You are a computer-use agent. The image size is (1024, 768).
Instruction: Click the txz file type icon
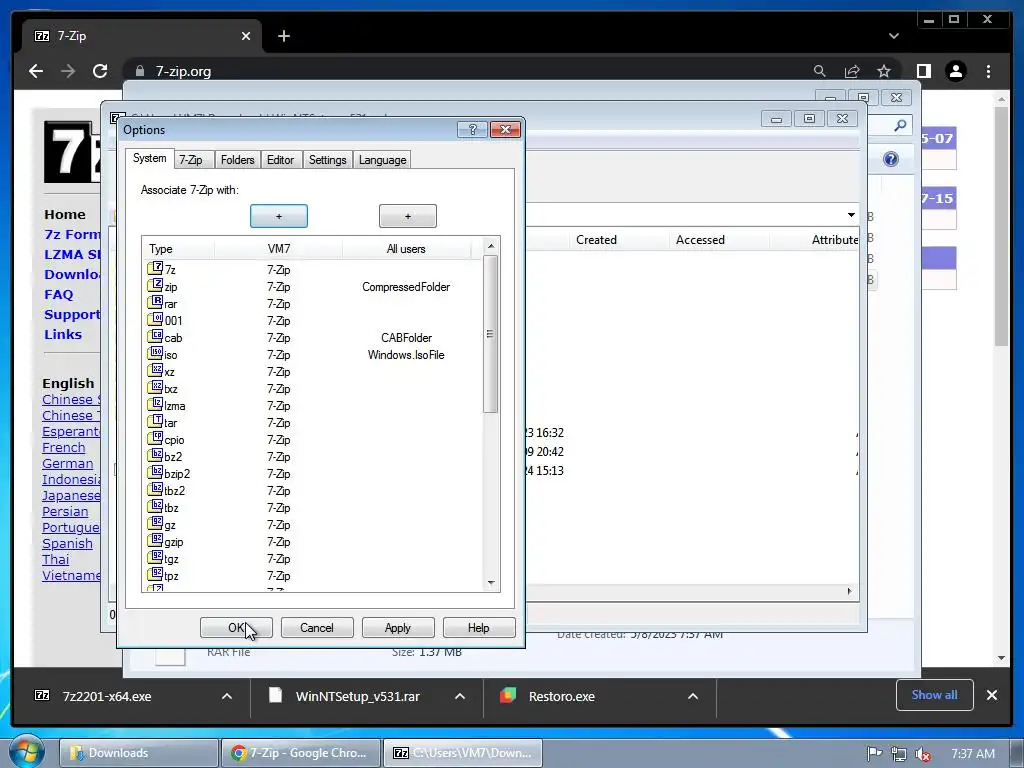(155, 387)
